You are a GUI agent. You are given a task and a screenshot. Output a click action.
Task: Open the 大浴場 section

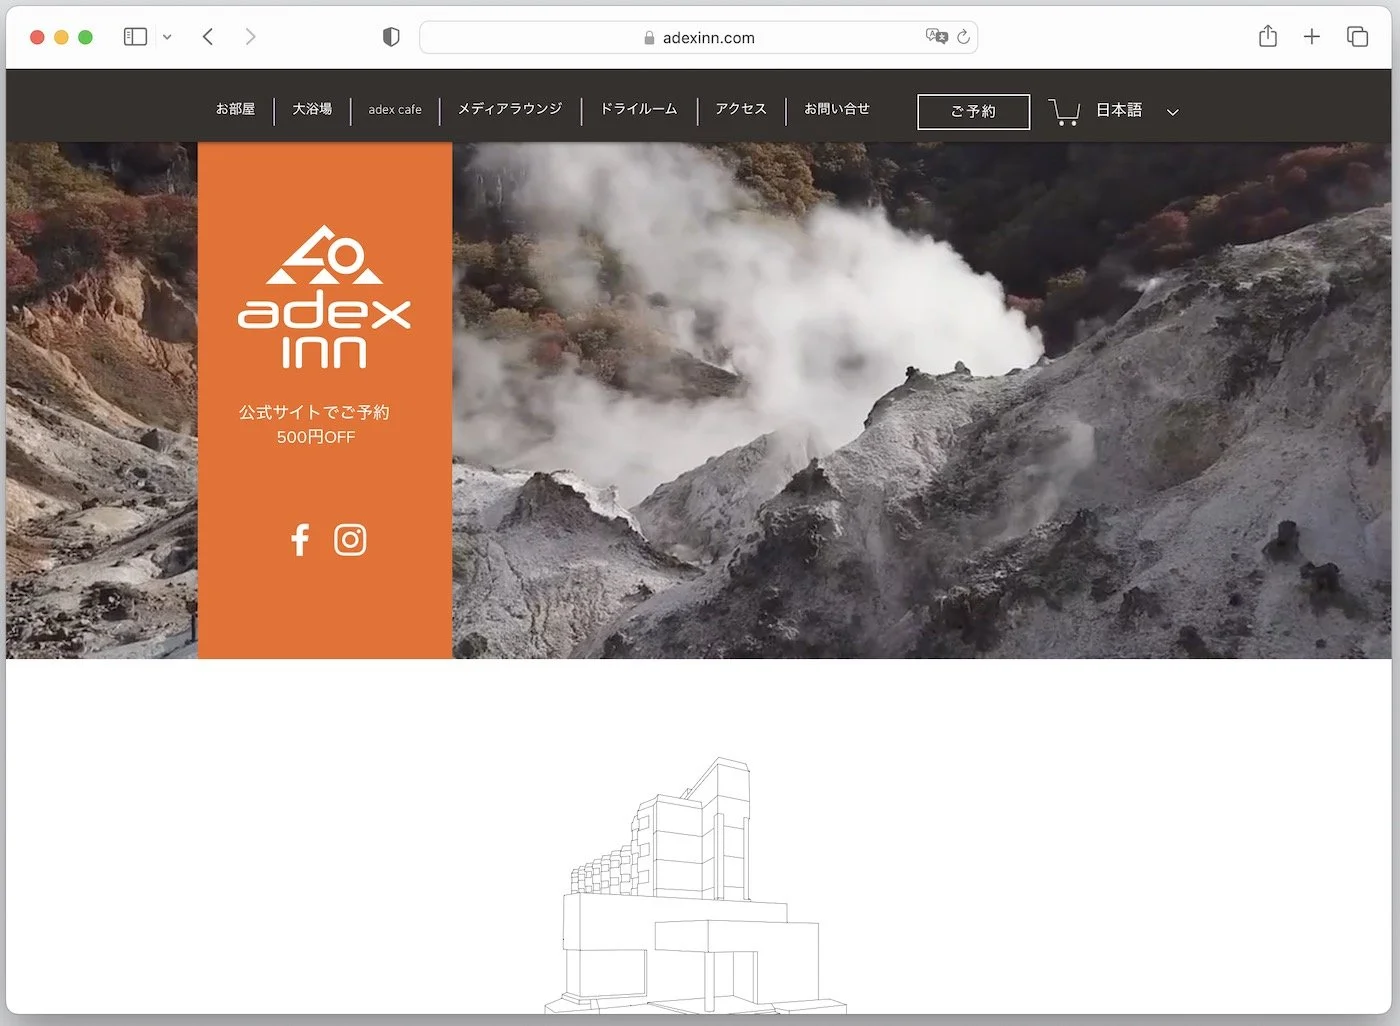[x=312, y=109]
